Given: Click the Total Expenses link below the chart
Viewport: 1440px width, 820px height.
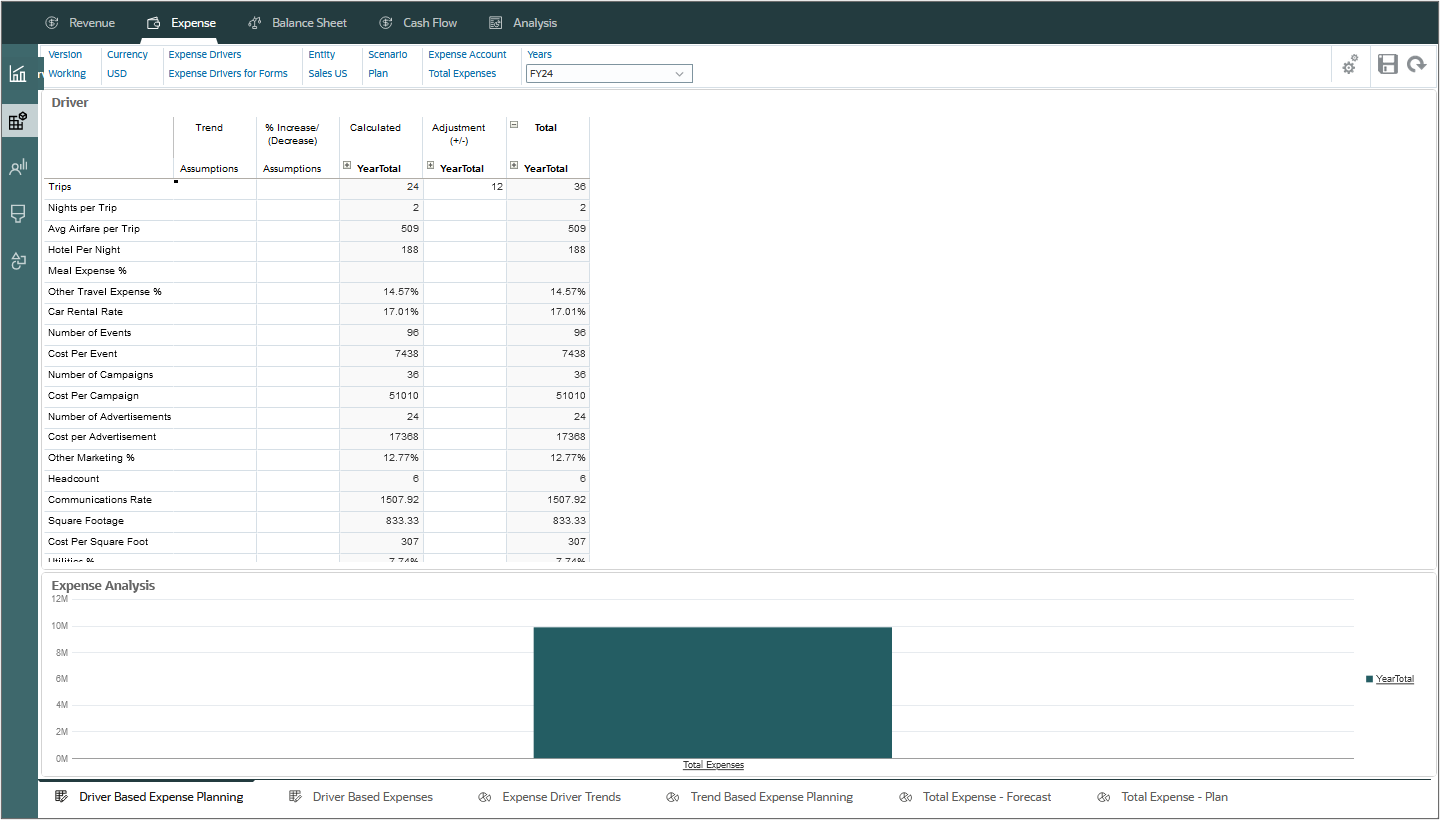Looking at the screenshot, I should tap(713, 764).
